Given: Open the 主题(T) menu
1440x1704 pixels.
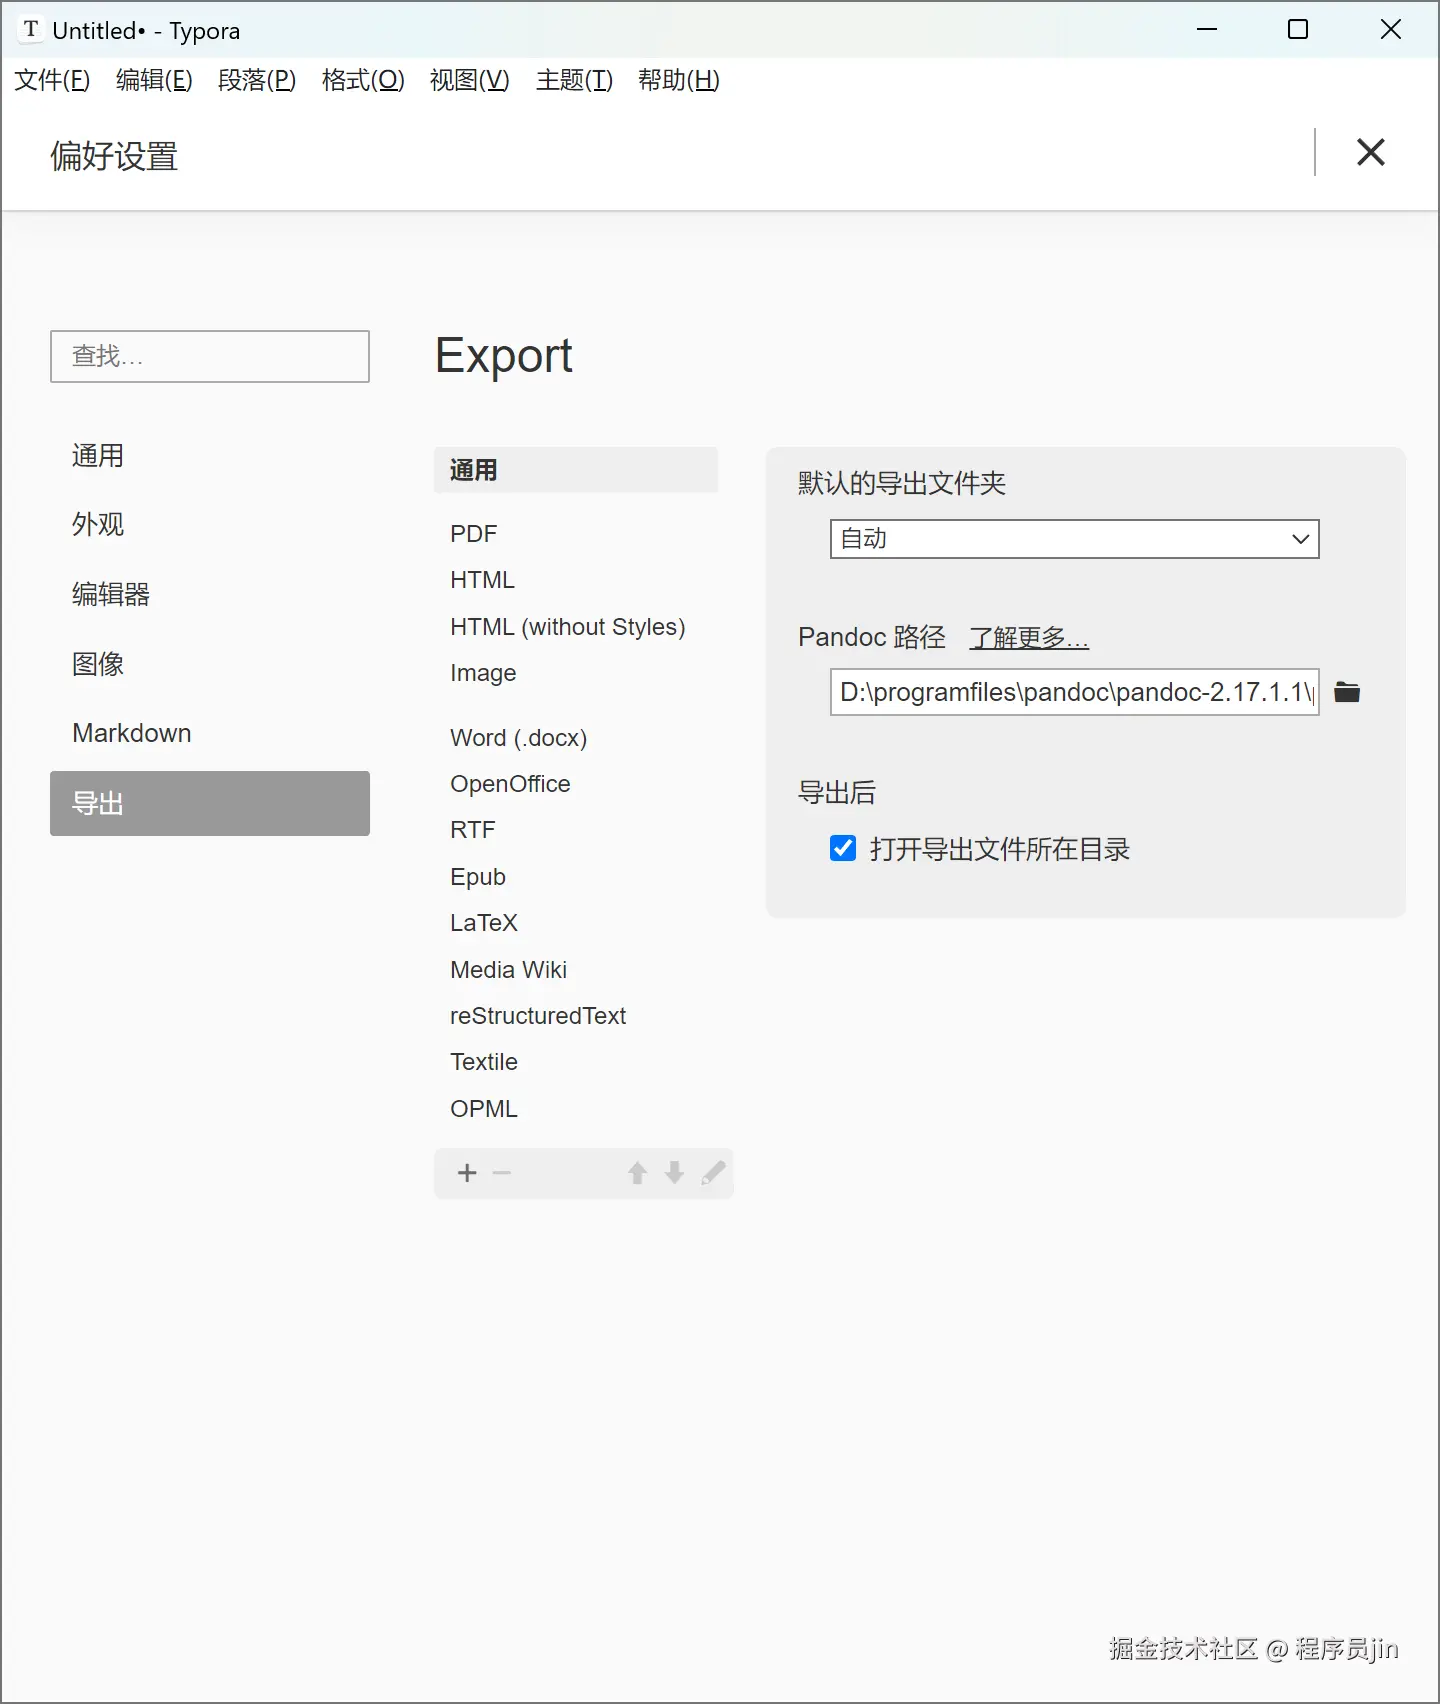Looking at the screenshot, I should coord(574,80).
